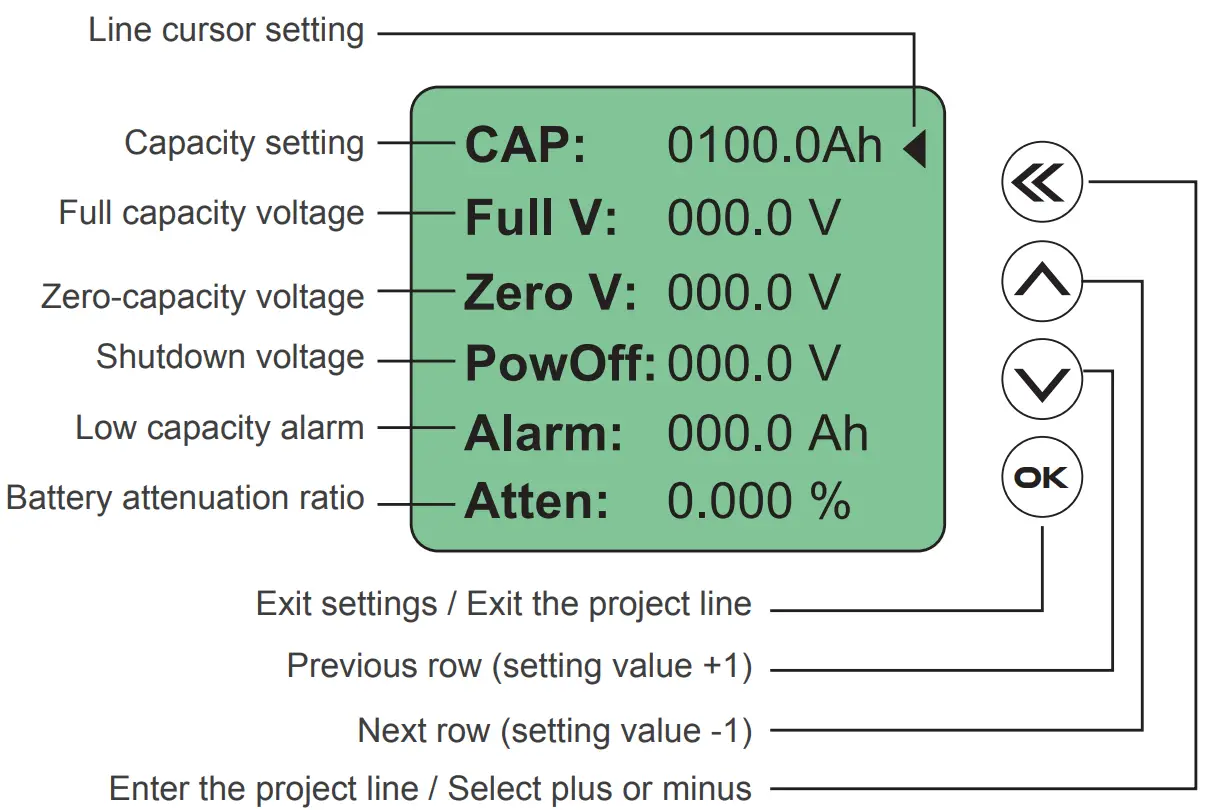Screen dimensions: 1210x810
Task: Click the 0100.0Ah capacity value
Action: [x=775, y=147]
